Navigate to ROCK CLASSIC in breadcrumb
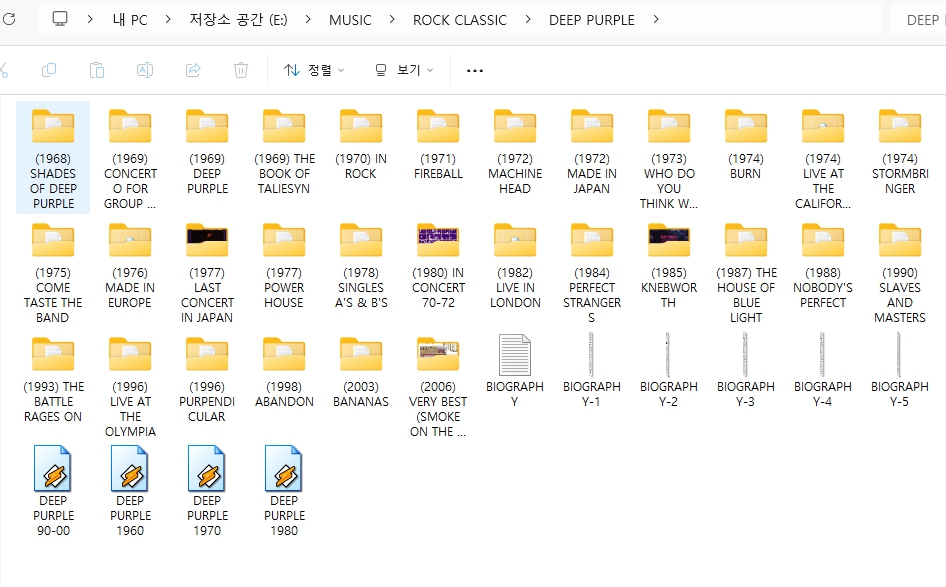946x587 pixels. point(460,19)
